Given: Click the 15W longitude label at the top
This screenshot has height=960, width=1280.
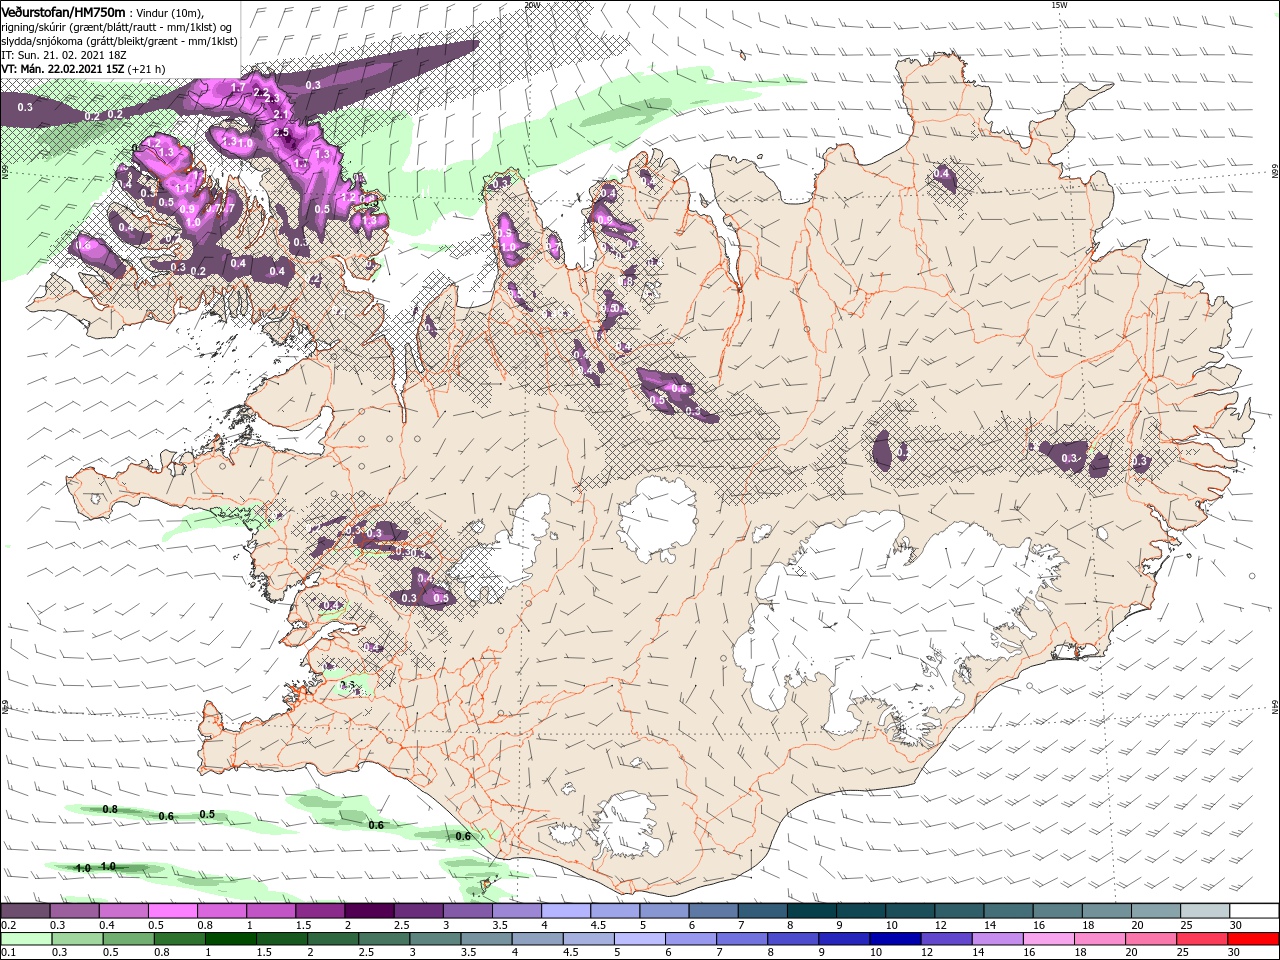Looking at the screenshot, I should click(x=1058, y=4).
